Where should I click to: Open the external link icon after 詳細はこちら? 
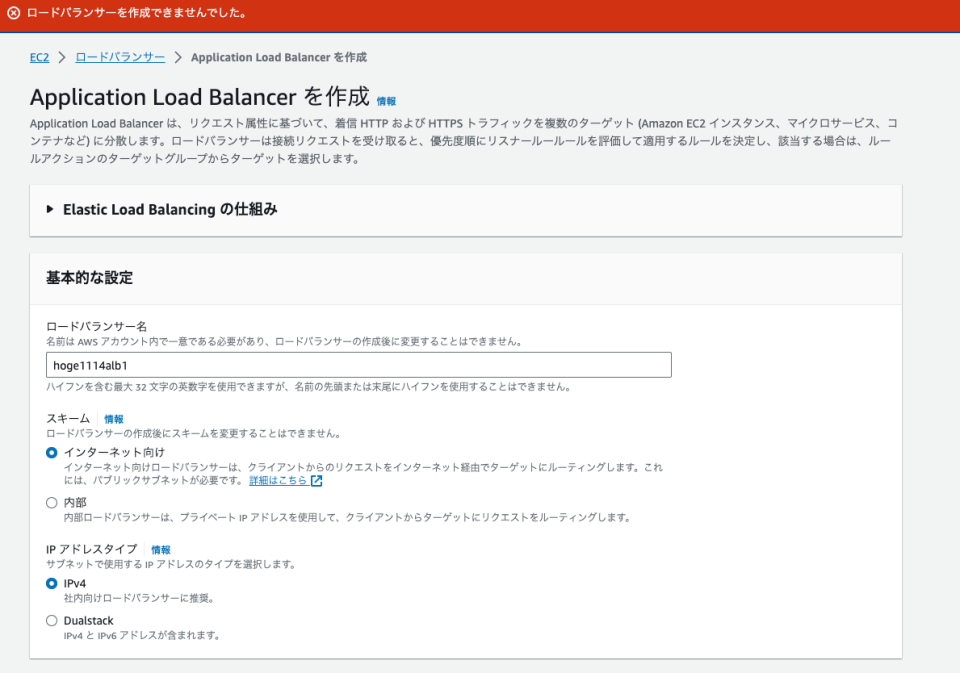(x=317, y=481)
